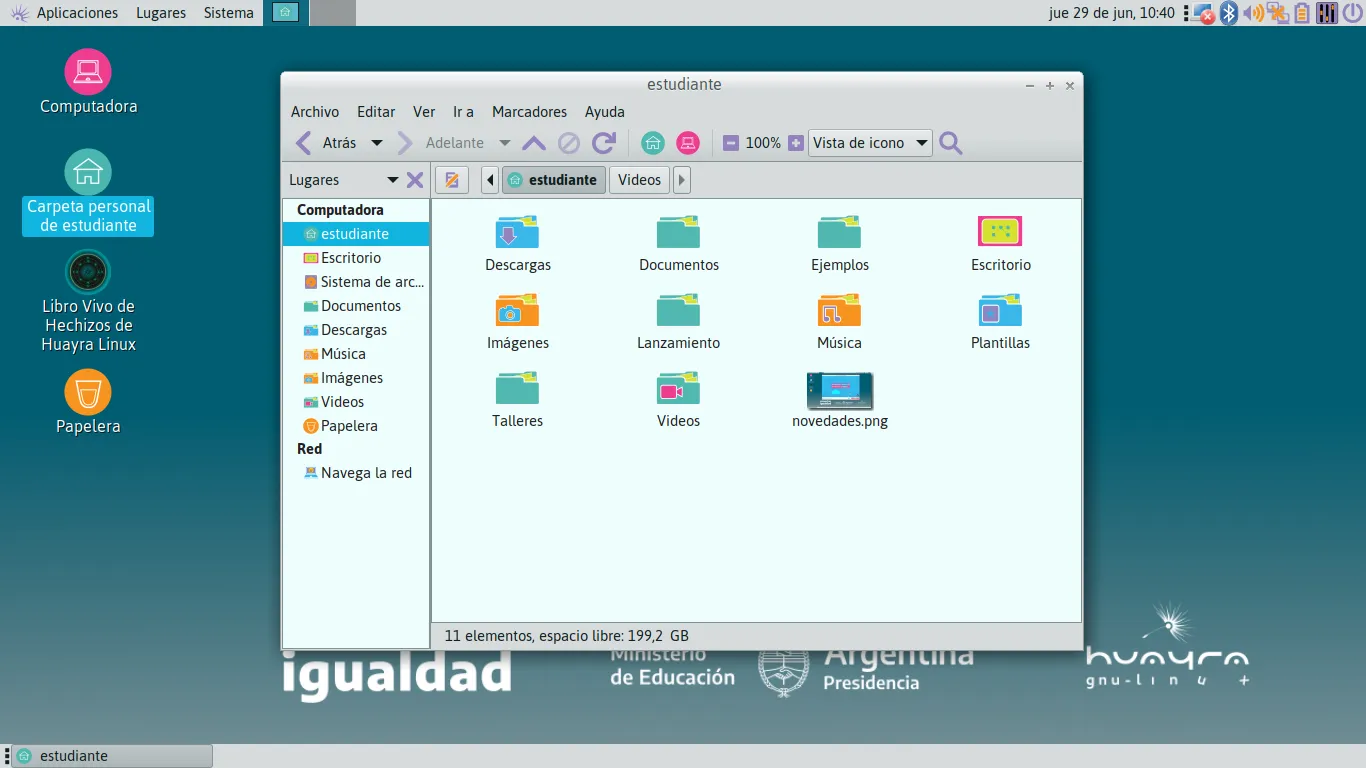Go up one directory using the up arrow icon
1366x768 pixels.
[x=534, y=142]
